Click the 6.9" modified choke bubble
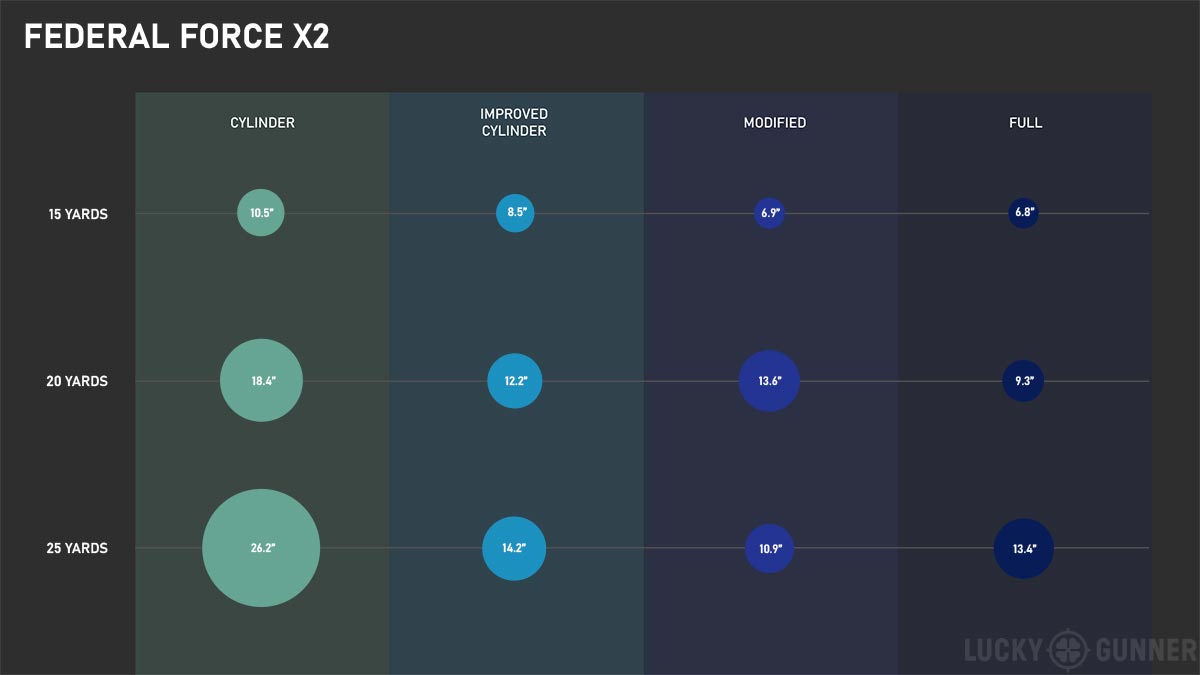1200x675 pixels. coord(769,213)
